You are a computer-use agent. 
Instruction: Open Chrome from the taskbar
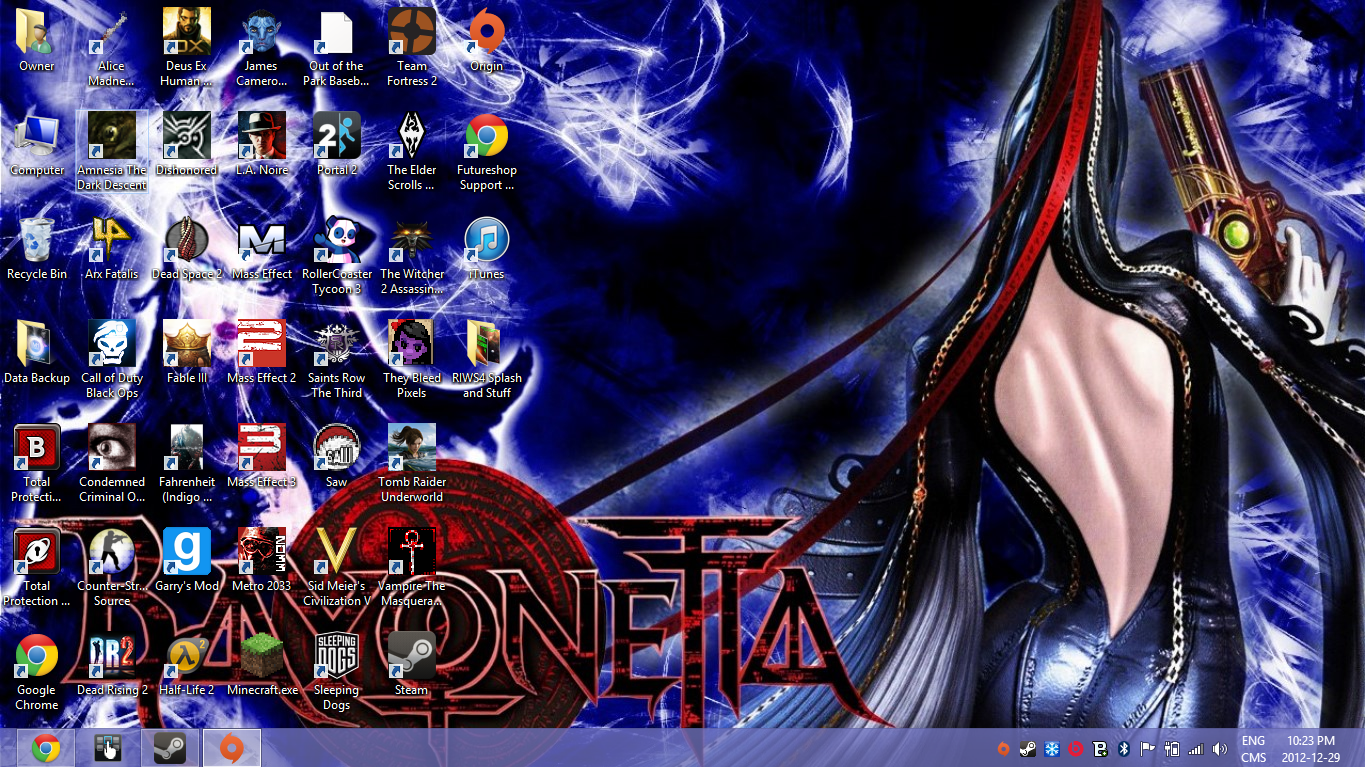45,748
